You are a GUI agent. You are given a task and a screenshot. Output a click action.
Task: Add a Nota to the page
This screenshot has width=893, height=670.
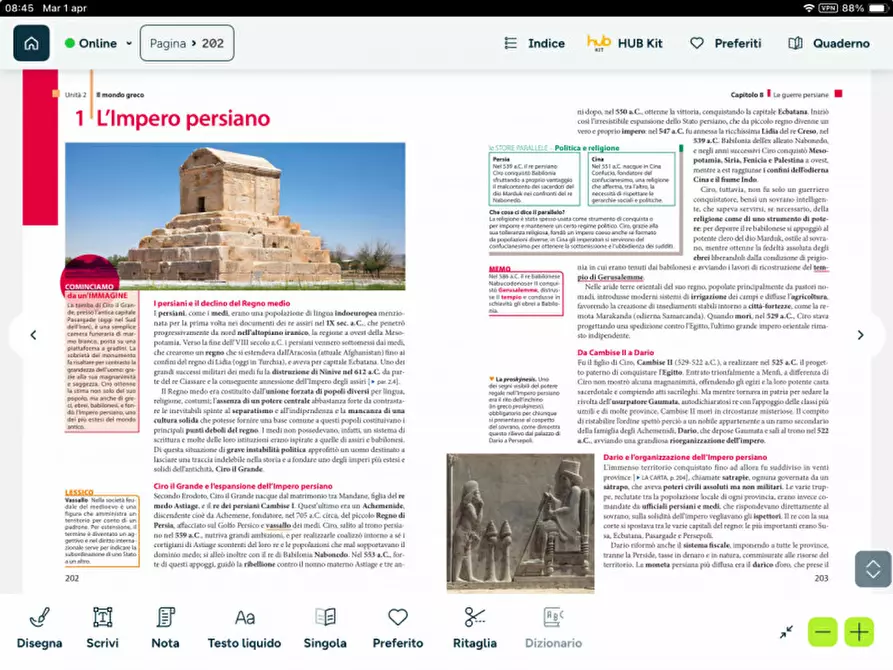165,628
